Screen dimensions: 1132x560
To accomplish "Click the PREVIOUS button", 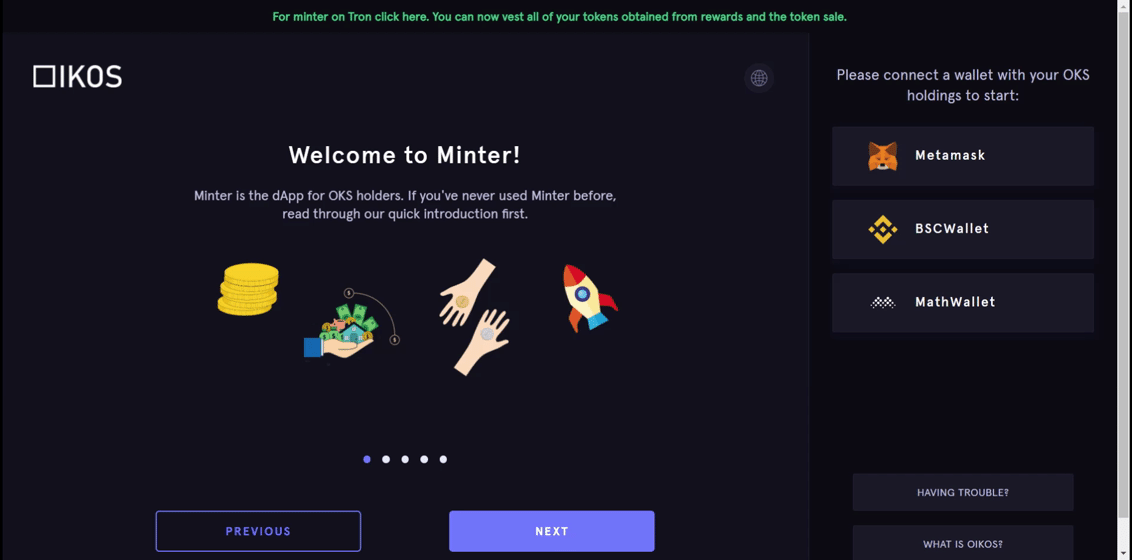I will pyautogui.click(x=258, y=531).
